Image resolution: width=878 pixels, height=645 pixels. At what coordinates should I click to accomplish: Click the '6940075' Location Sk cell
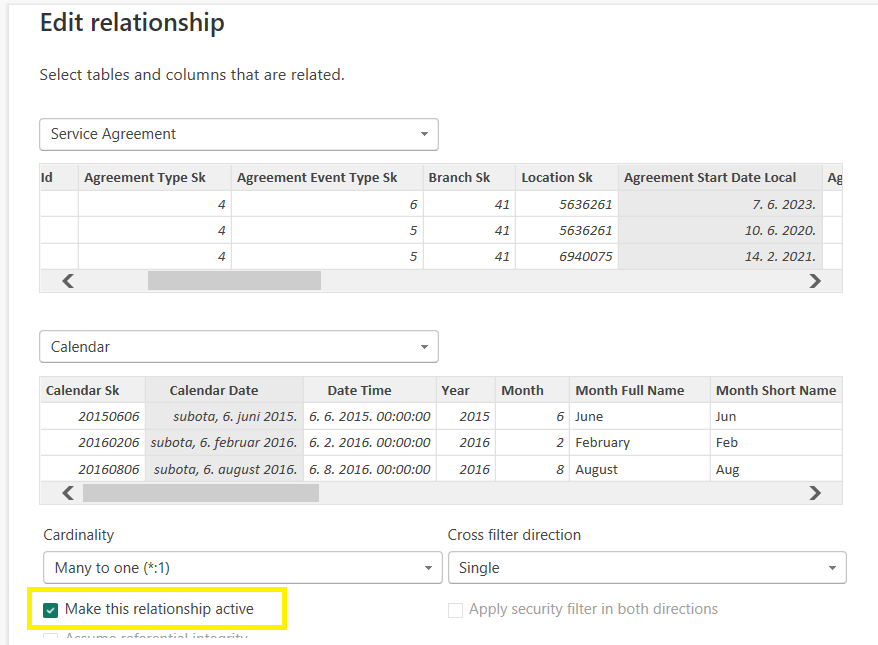pos(567,256)
